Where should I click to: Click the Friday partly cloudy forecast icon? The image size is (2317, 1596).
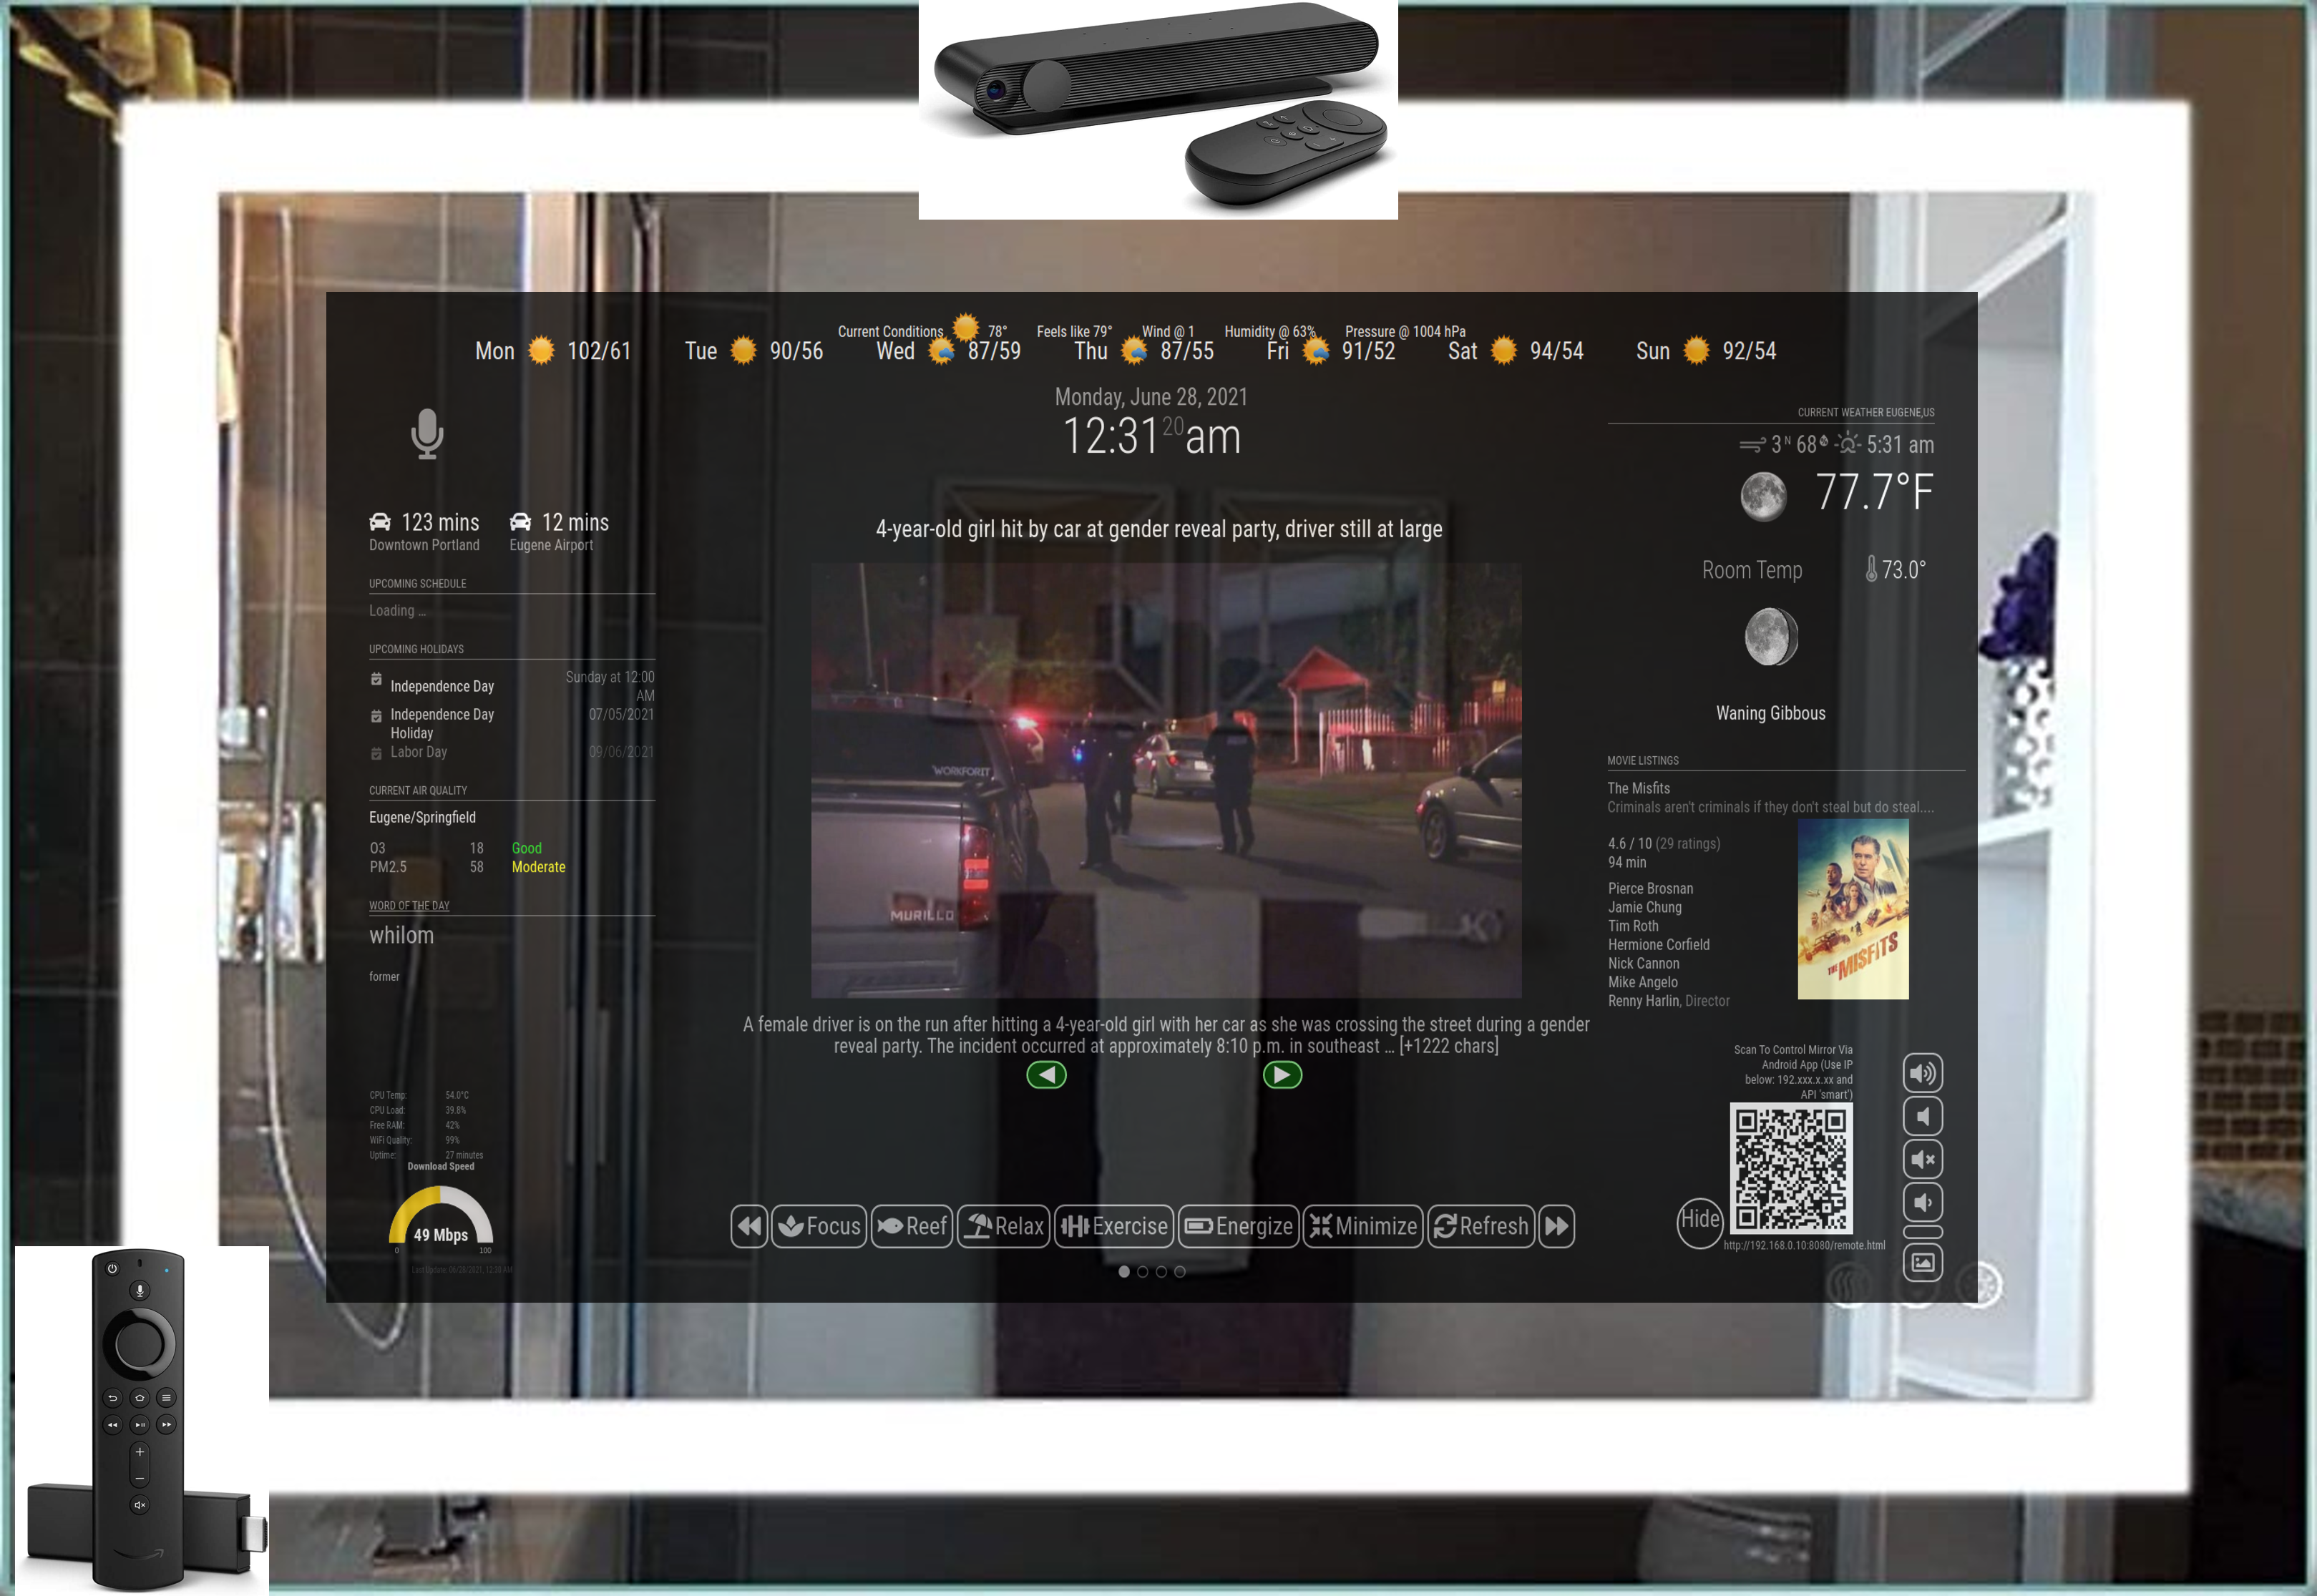coord(1316,350)
